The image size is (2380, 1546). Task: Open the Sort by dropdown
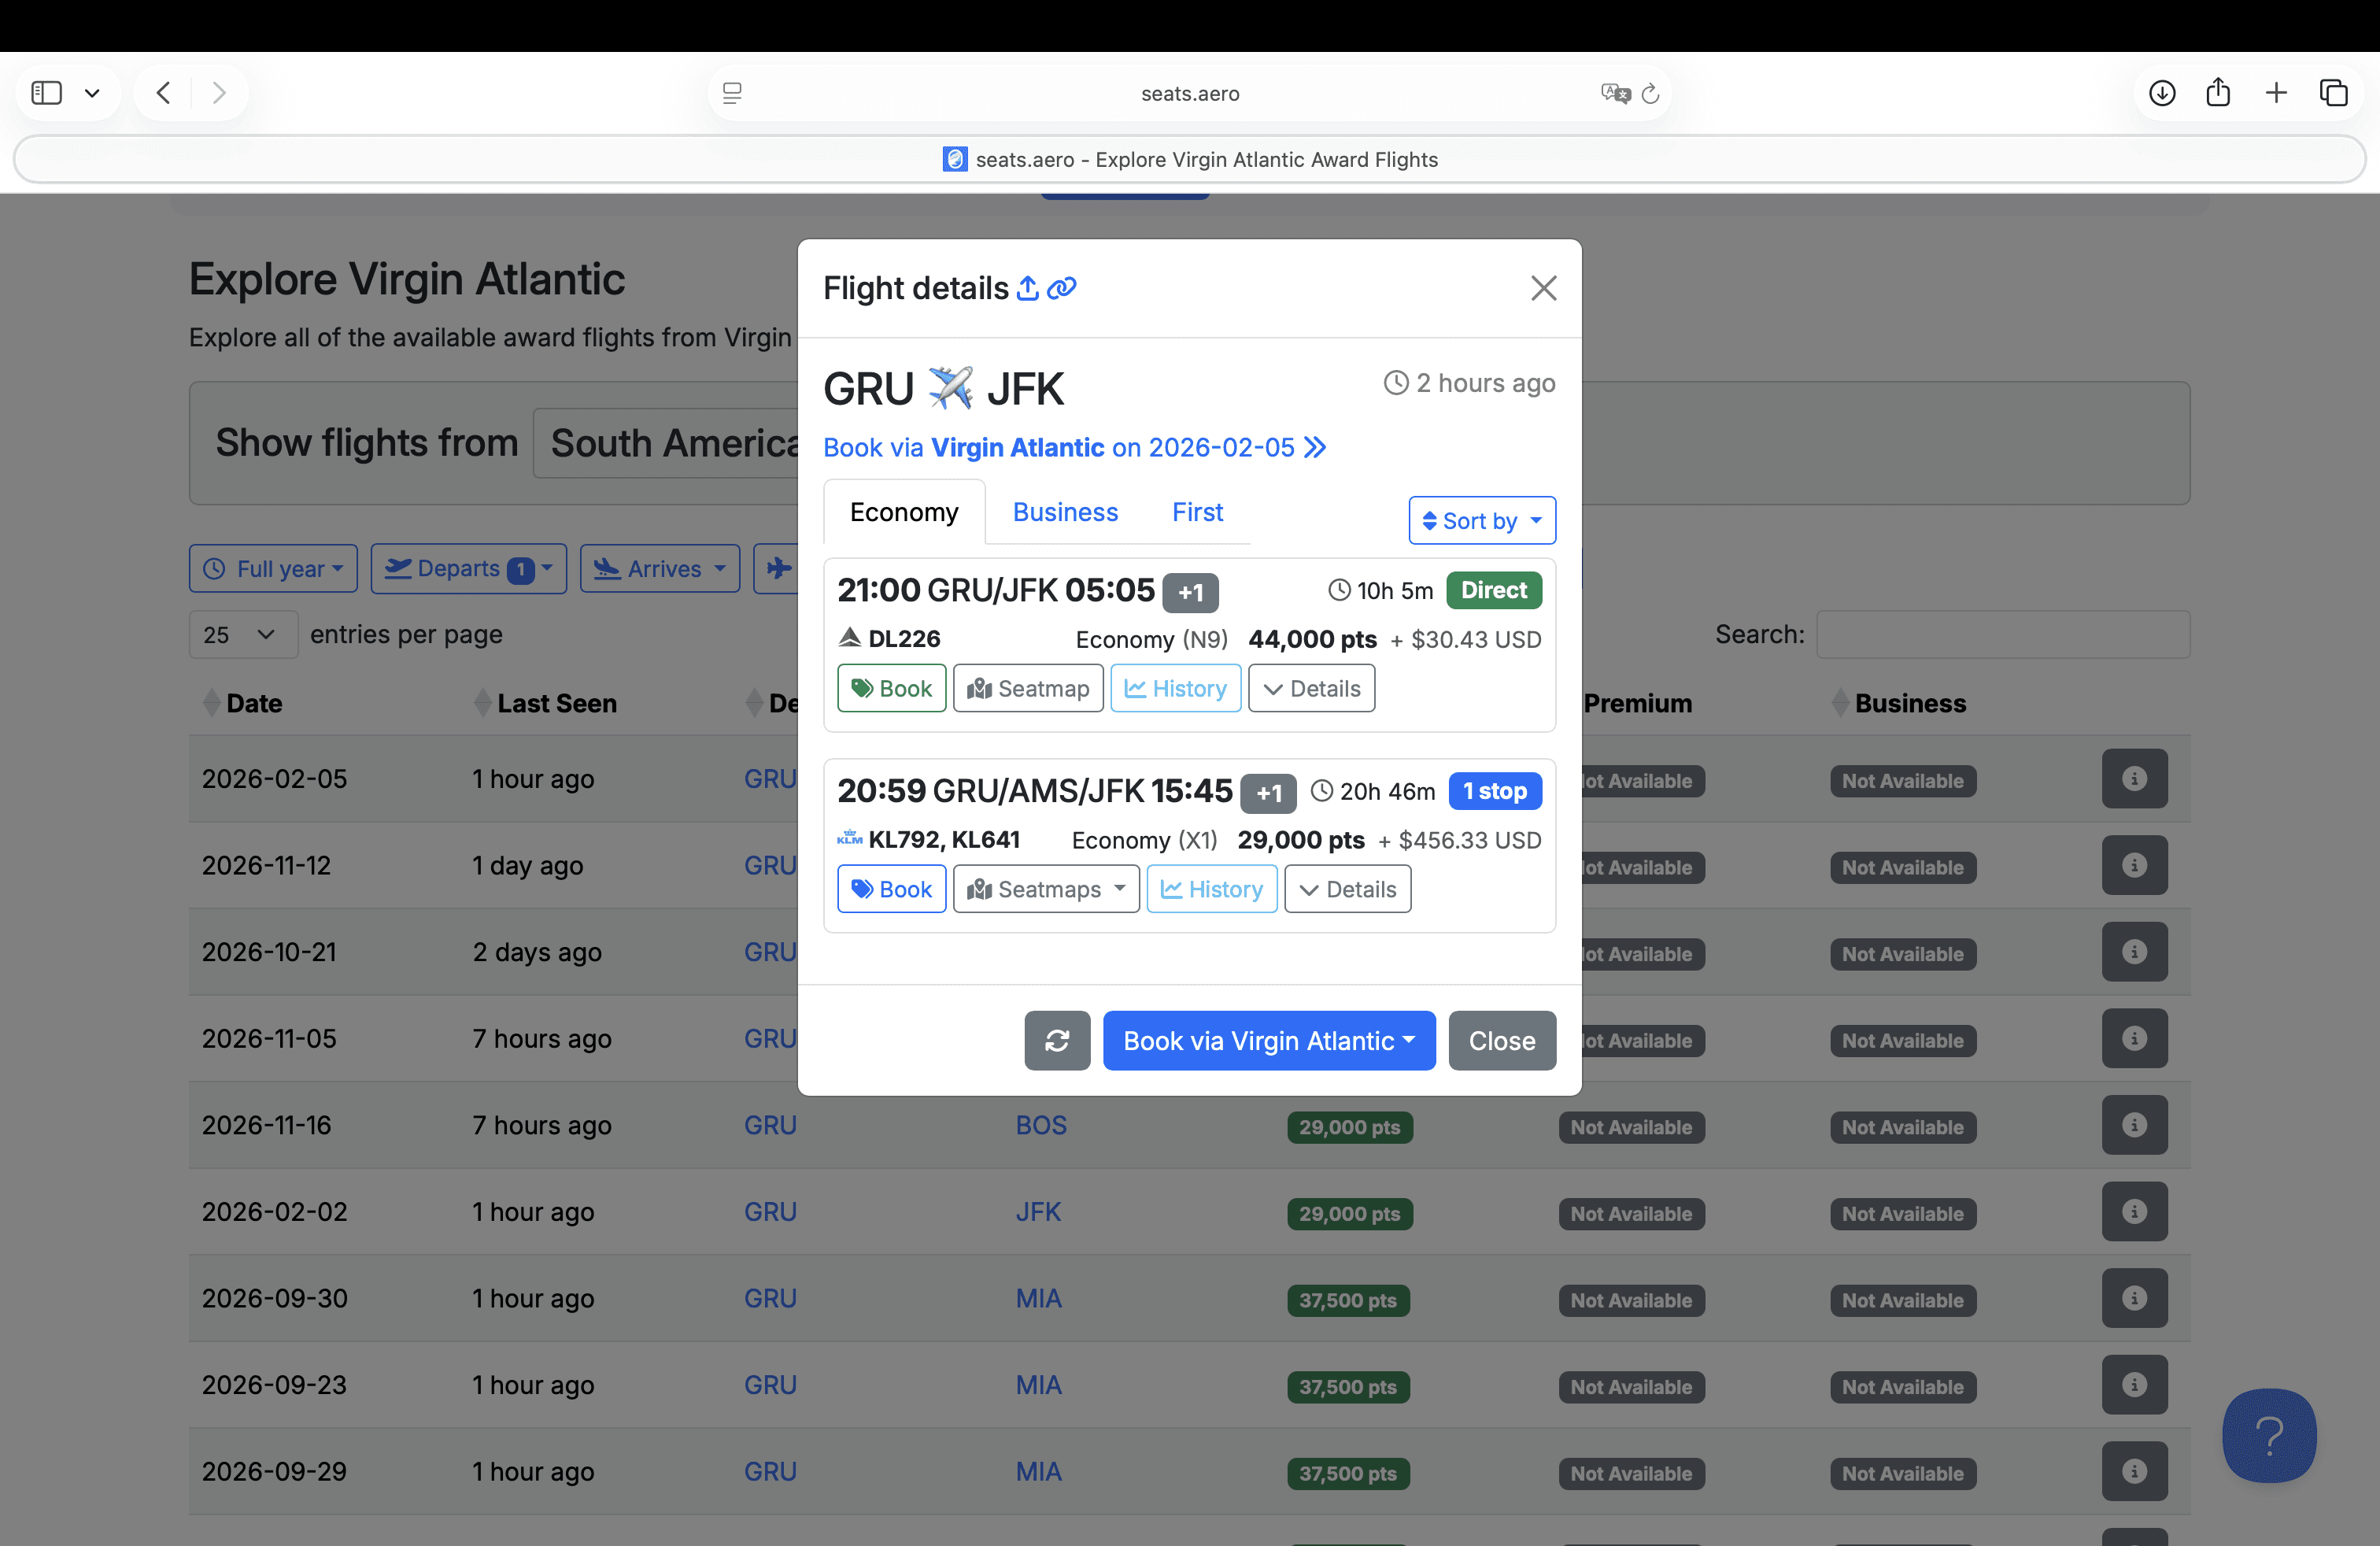1481,520
